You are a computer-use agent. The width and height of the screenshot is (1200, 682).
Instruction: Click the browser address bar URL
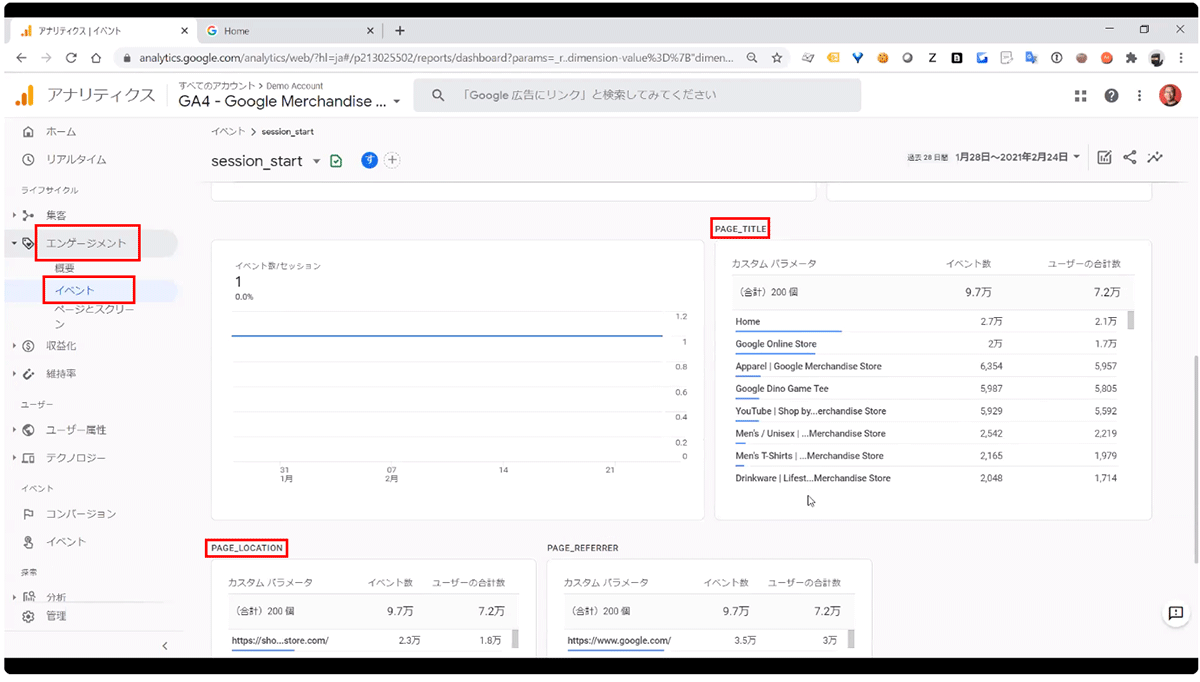click(437, 58)
